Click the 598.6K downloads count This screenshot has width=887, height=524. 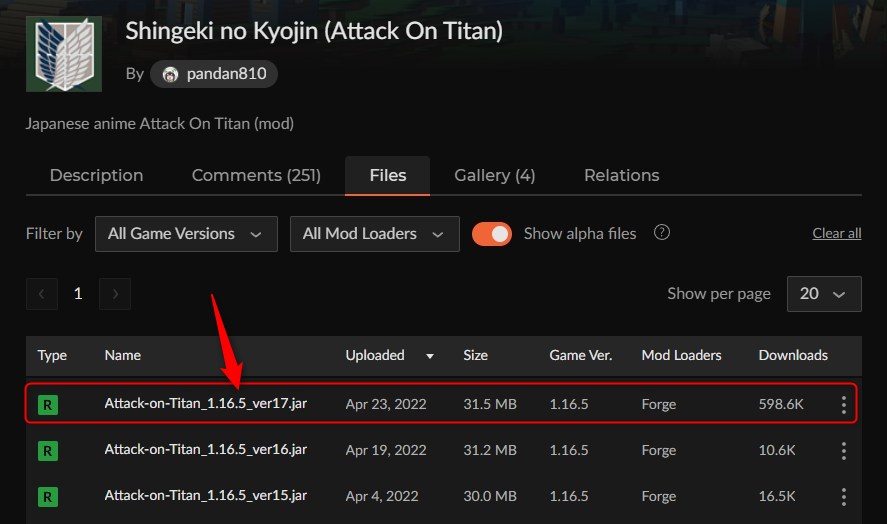pyautogui.click(x=781, y=404)
